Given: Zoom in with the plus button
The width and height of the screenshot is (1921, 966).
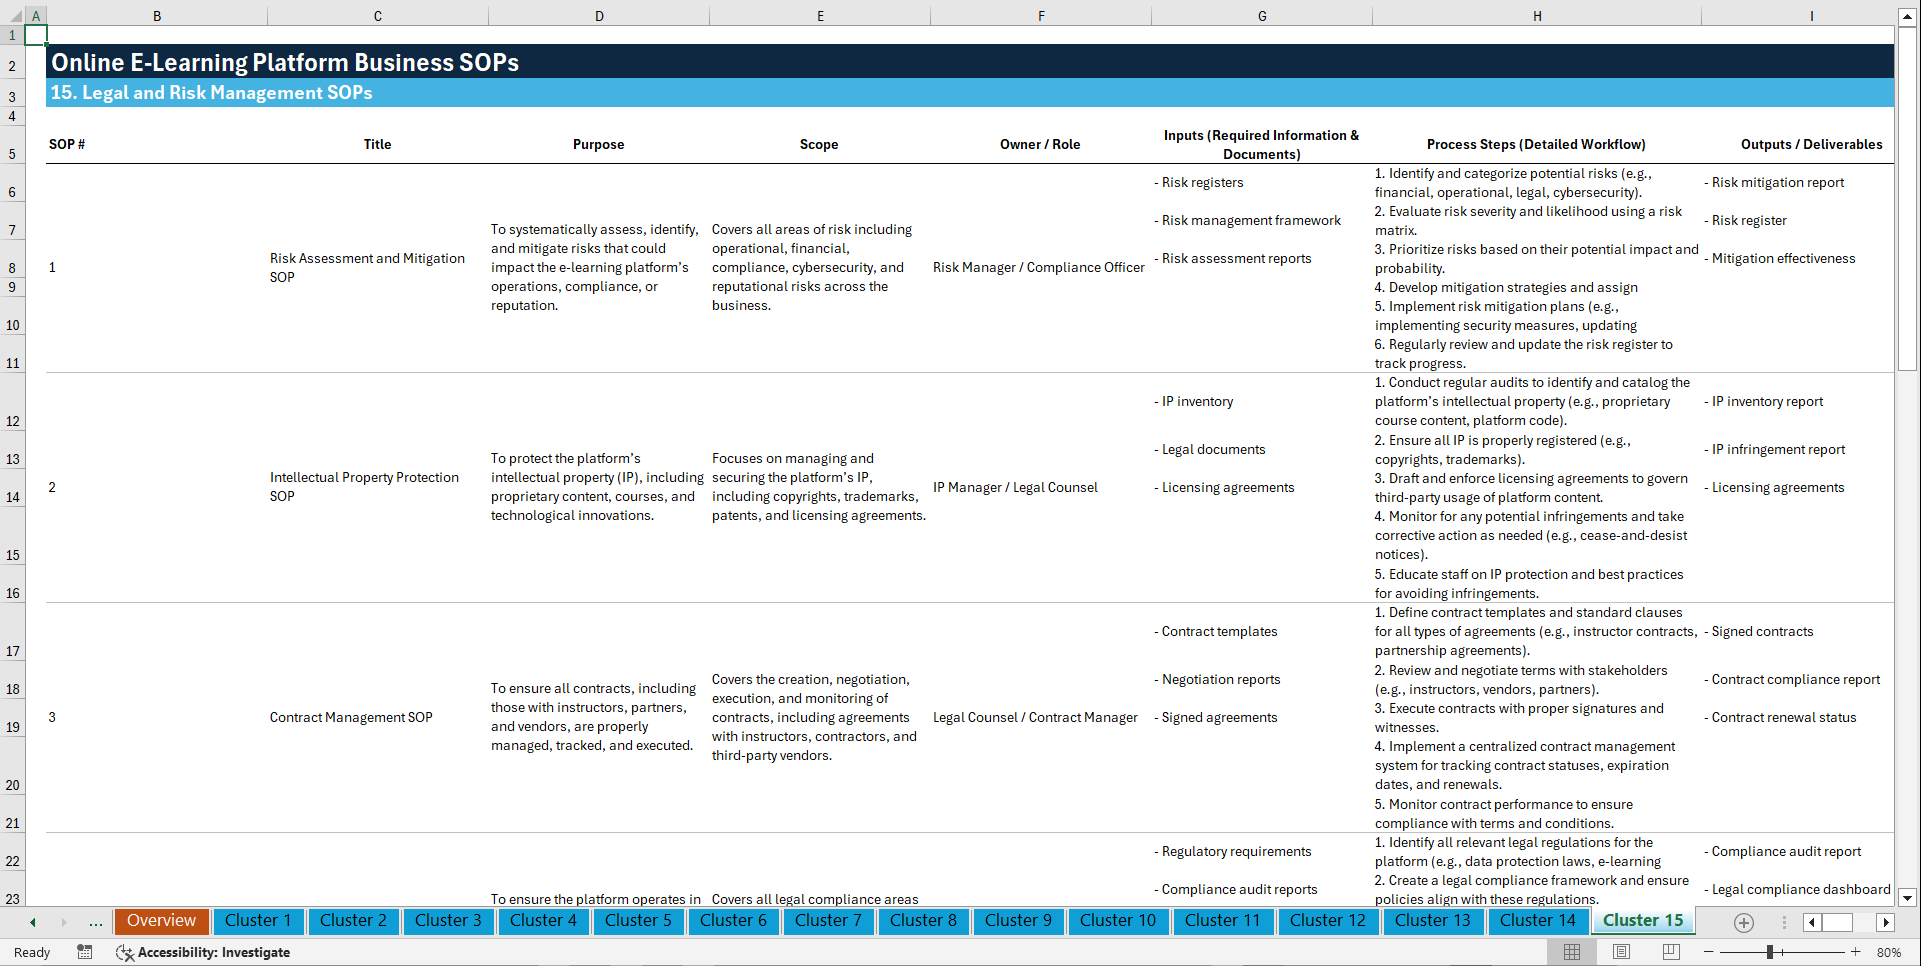Looking at the screenshot, I should click(1856, 952).
